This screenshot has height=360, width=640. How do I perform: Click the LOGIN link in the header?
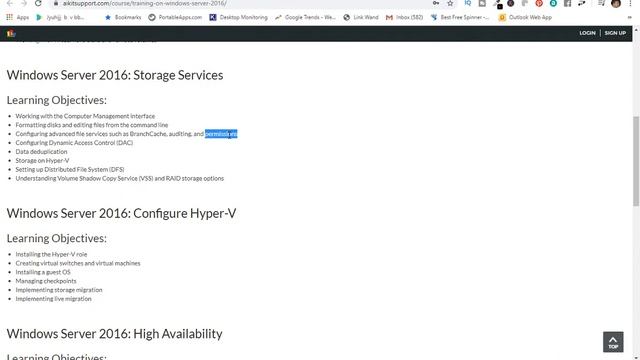coord(587,33)
